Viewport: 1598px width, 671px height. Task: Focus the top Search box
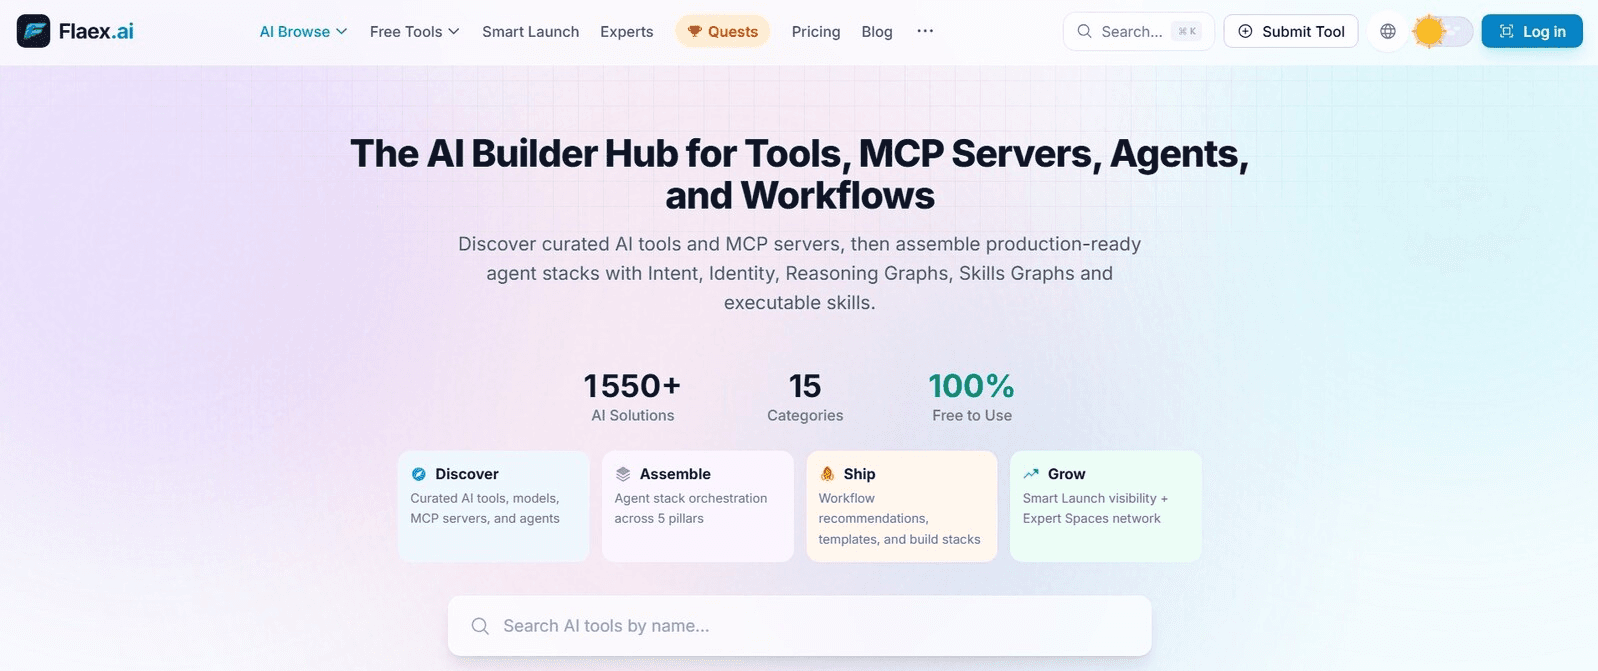1138,31
